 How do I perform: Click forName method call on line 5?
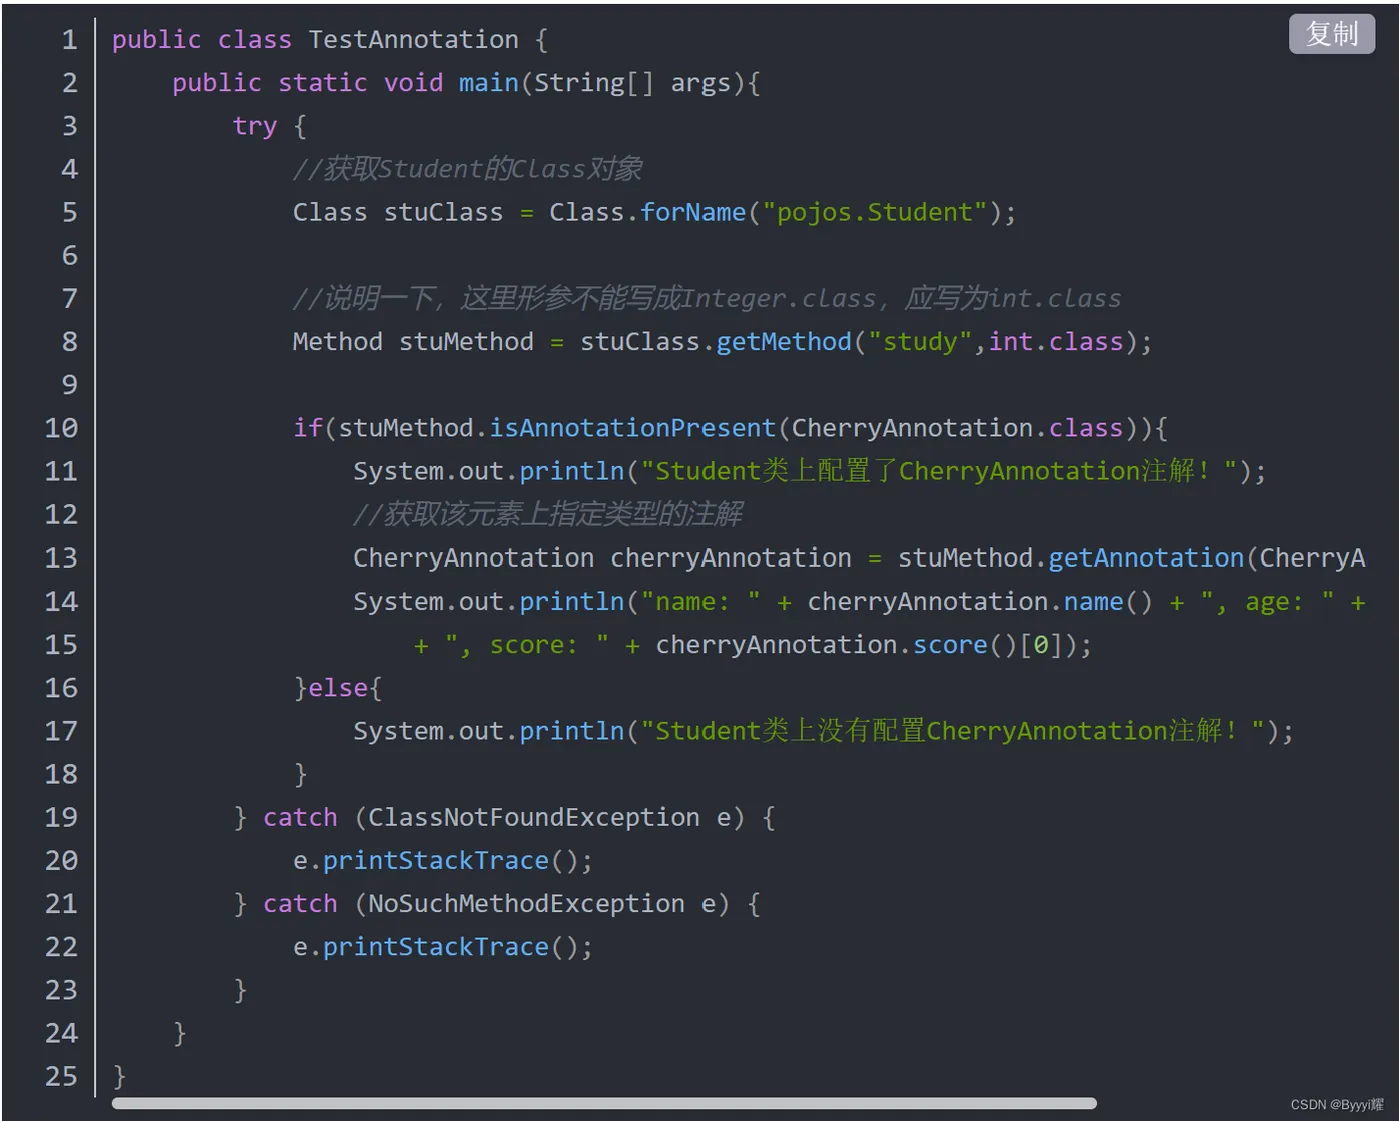[692, 212]
